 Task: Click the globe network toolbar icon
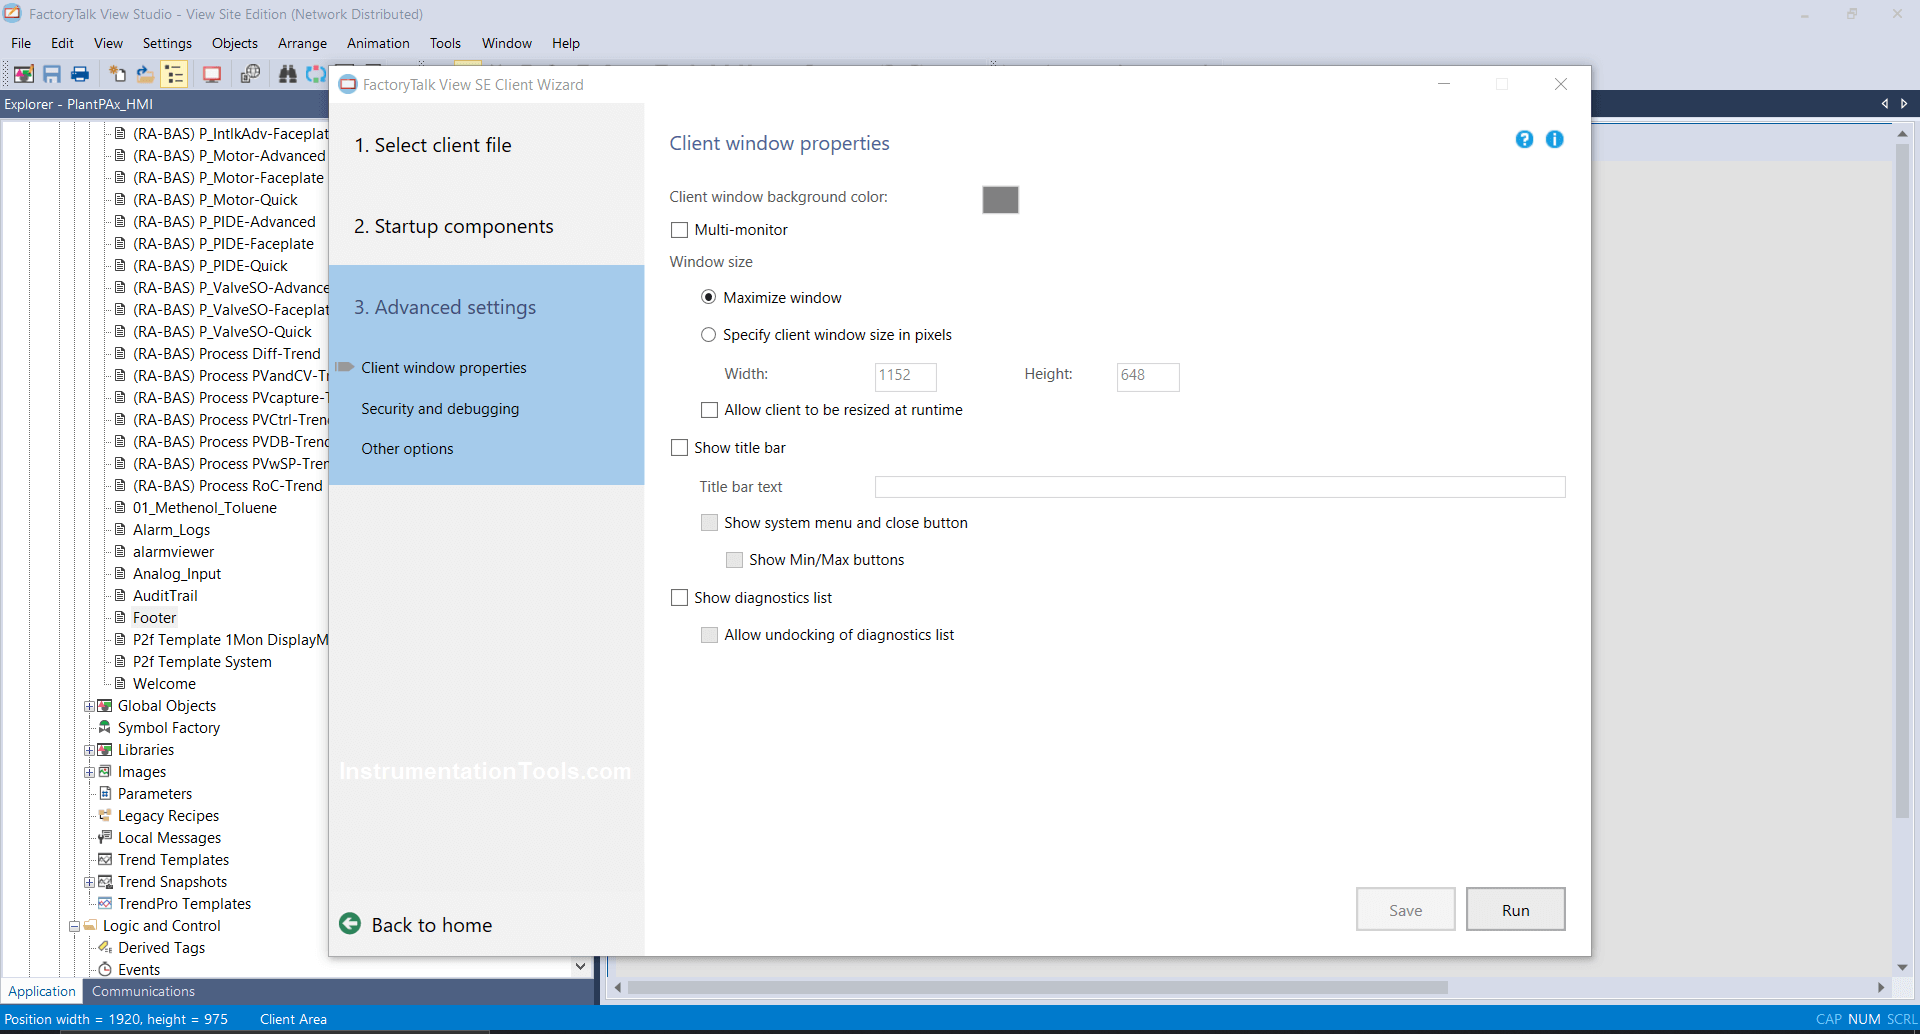click(250, 74)
